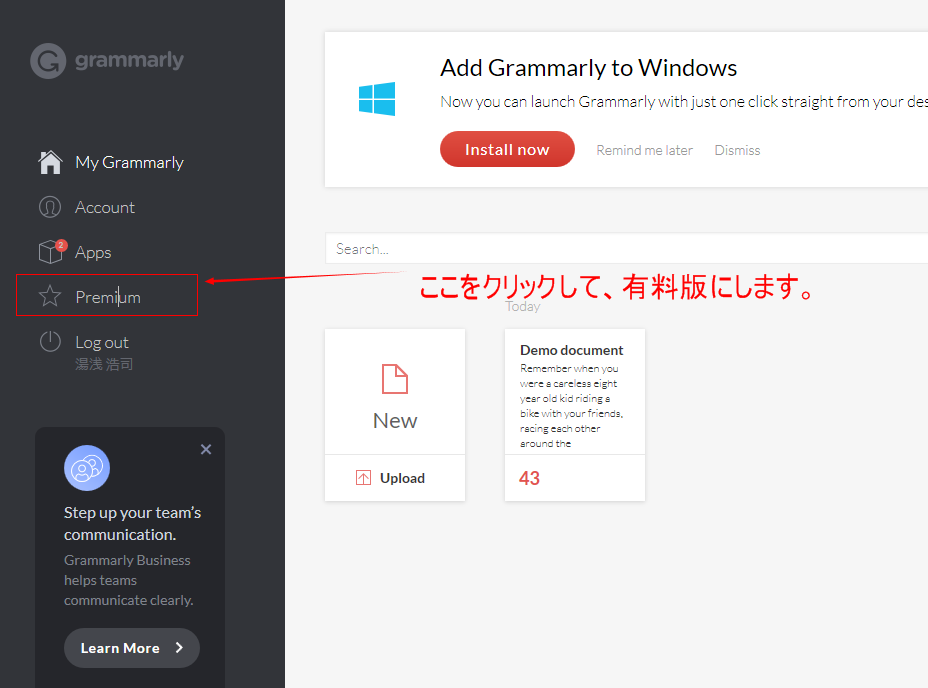
Task: Close the team communication promo card
Action: coord(206,449)
